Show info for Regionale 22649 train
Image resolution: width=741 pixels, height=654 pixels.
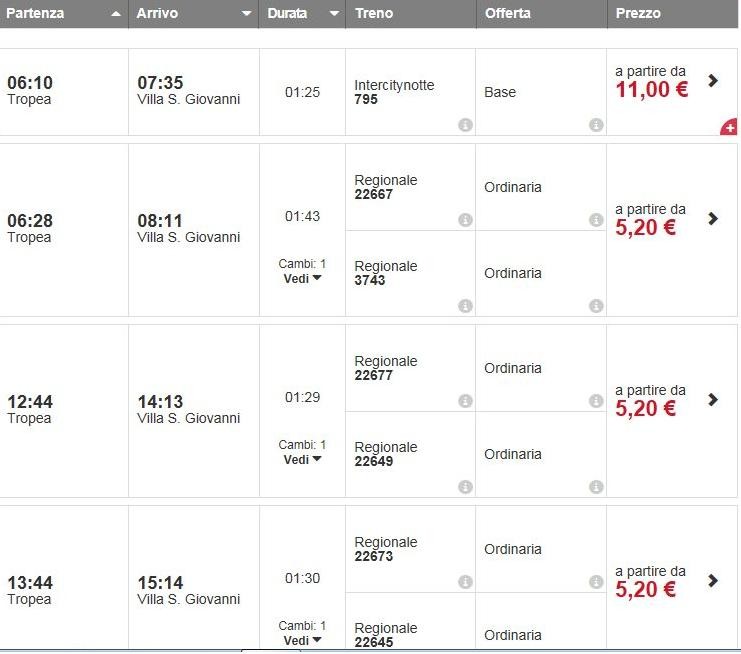[465, 487]
